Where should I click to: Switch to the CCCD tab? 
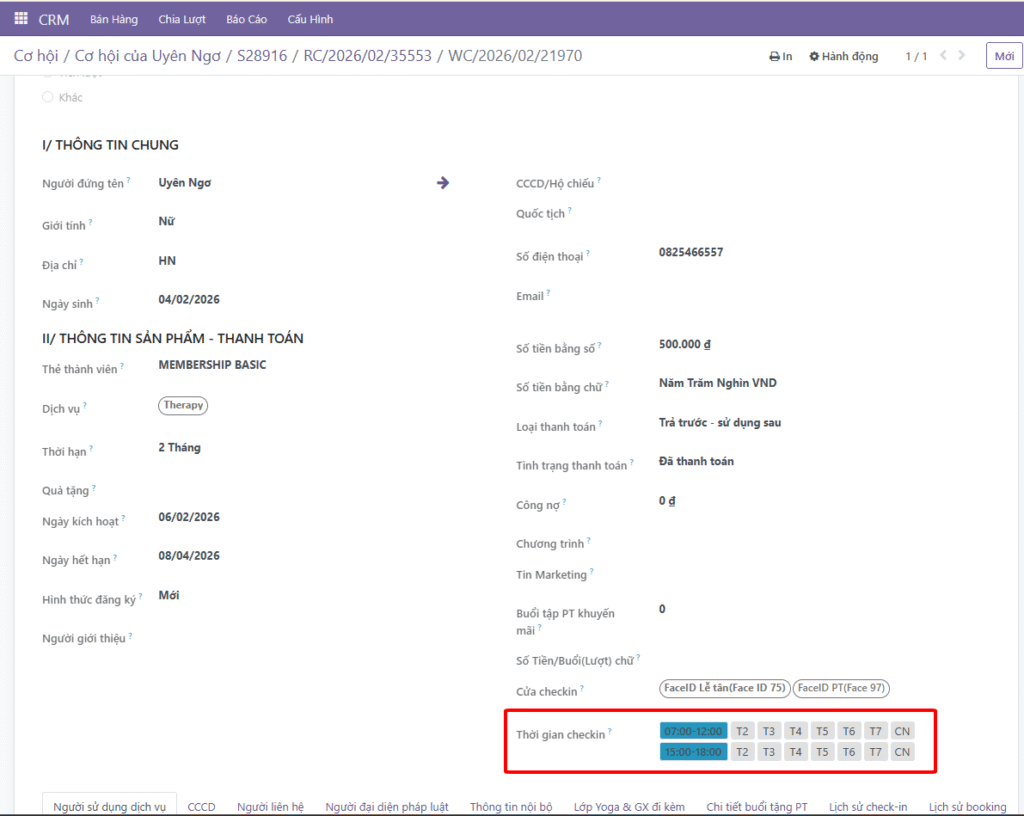pos(201,807)
